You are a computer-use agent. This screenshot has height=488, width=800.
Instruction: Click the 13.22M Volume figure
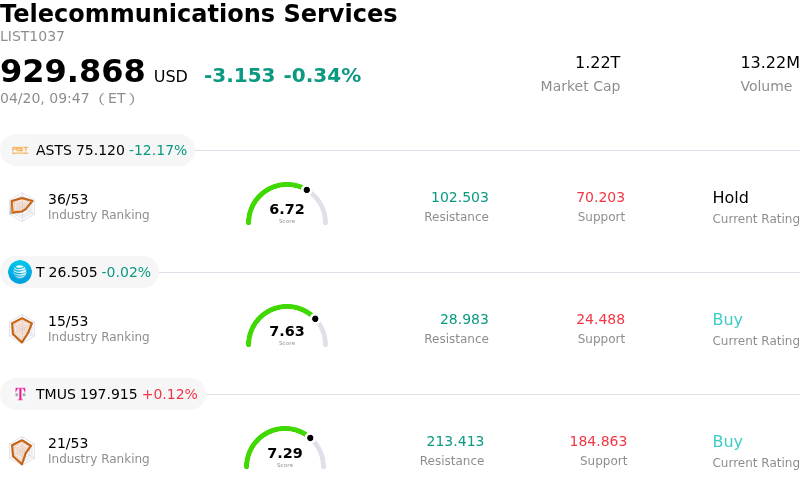tap(769, 63)
